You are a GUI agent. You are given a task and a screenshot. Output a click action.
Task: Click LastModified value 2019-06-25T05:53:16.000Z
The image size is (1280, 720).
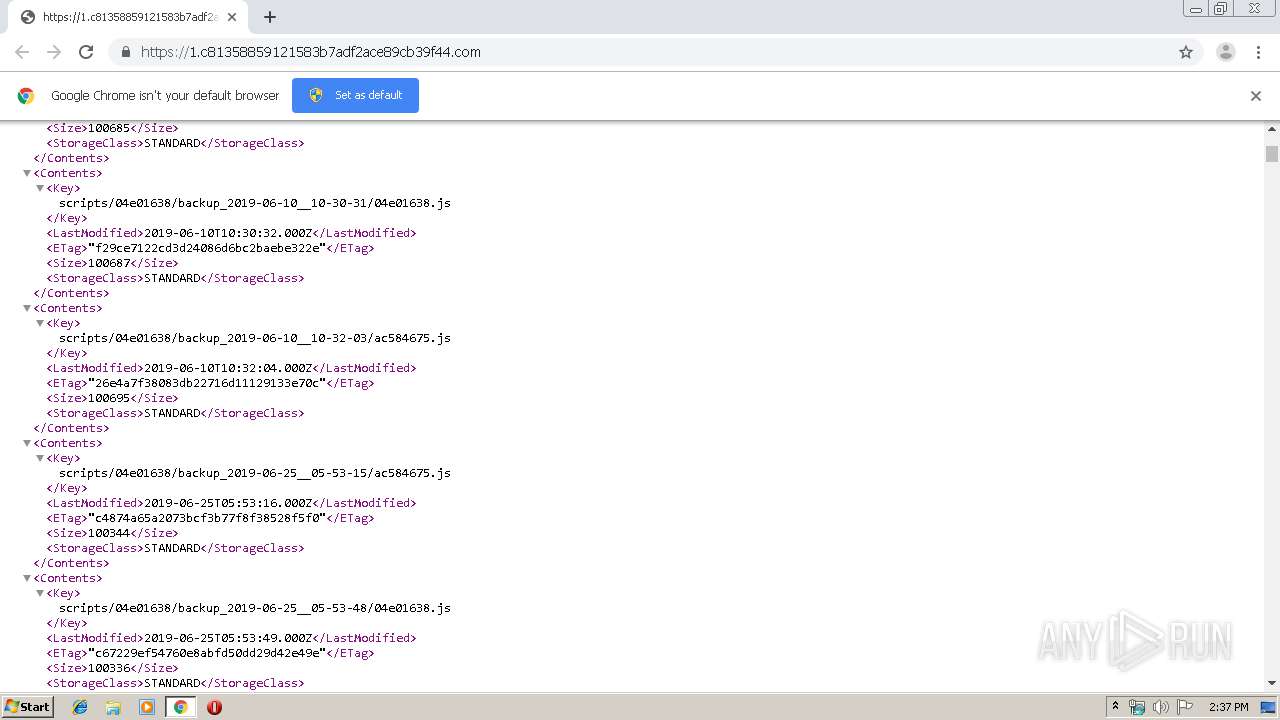(x=228, y=503)
